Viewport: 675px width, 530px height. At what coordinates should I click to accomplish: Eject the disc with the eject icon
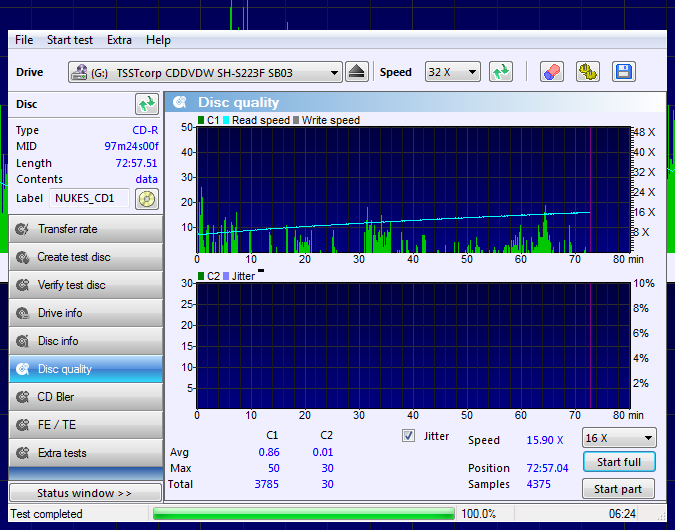pos(356,72)
